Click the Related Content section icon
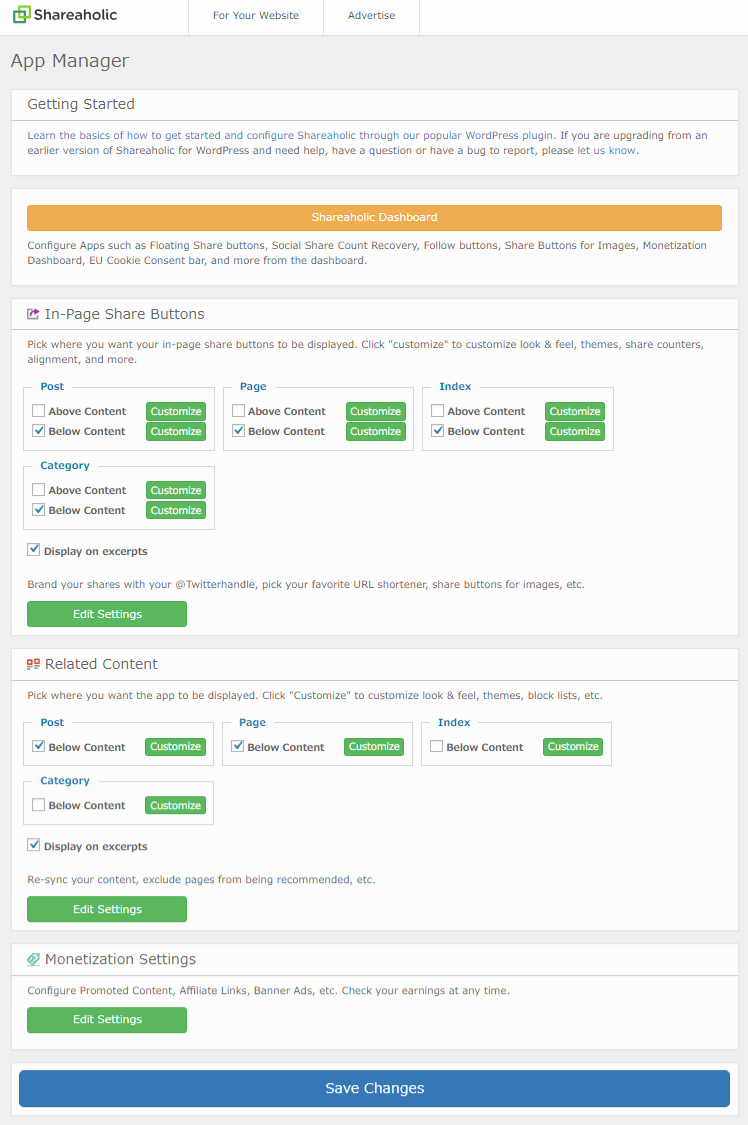The width and height of the screenshot is (748, 1125). coord(33,664)
